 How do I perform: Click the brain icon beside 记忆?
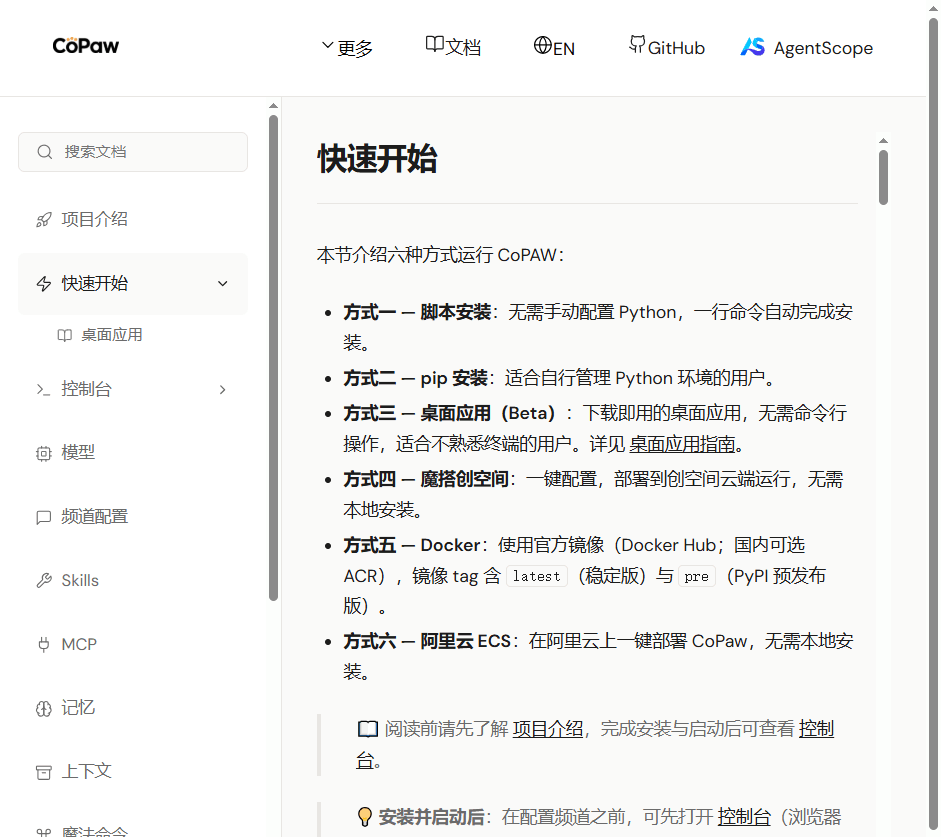click(x=43, y=709)
